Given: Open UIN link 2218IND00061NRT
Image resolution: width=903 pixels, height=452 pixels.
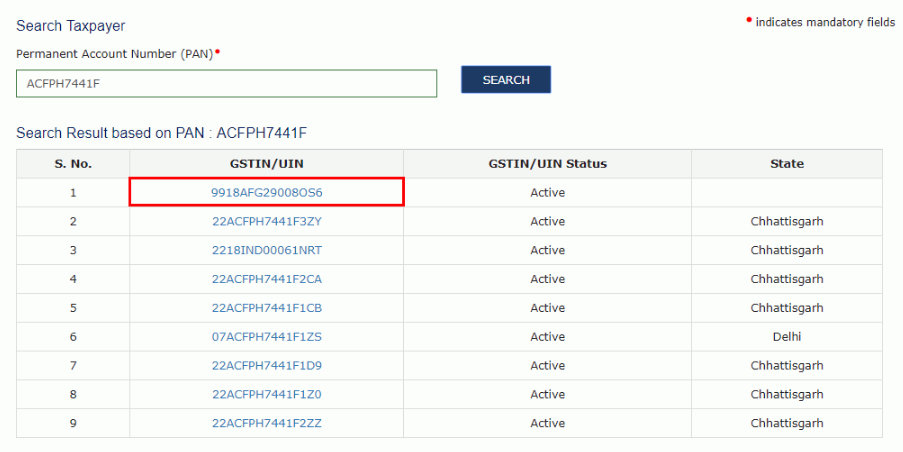Looking at the screenshot, I should click(x=267, y=250).
